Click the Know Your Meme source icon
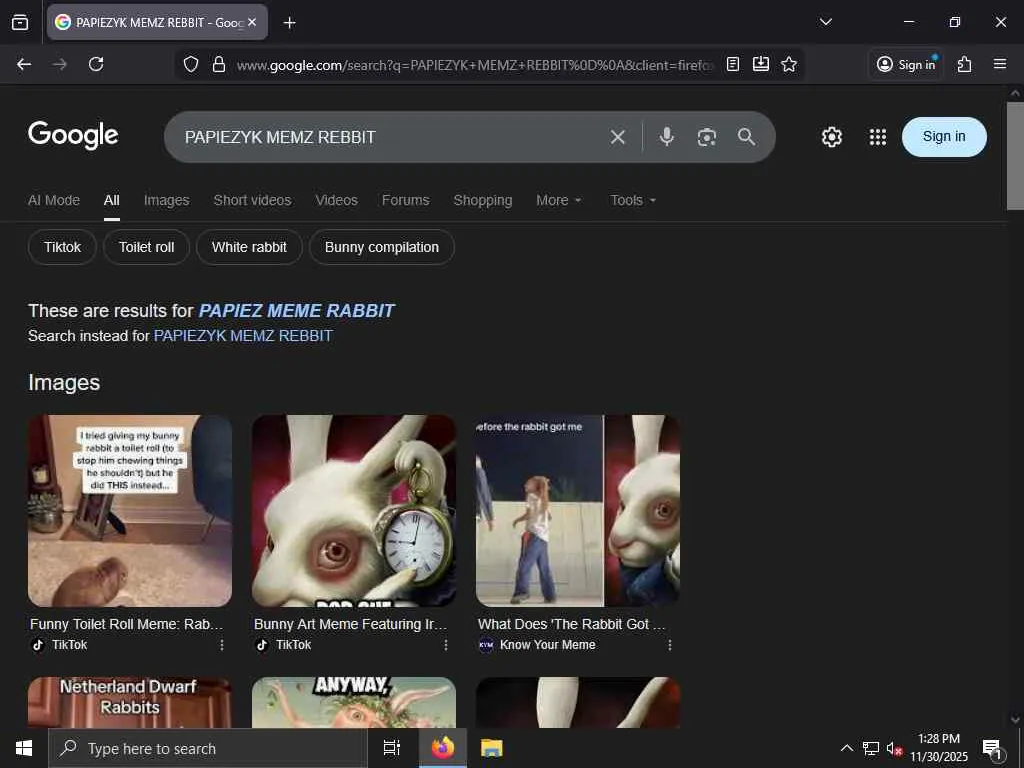 pyautogui.click(x=486, y=645)
